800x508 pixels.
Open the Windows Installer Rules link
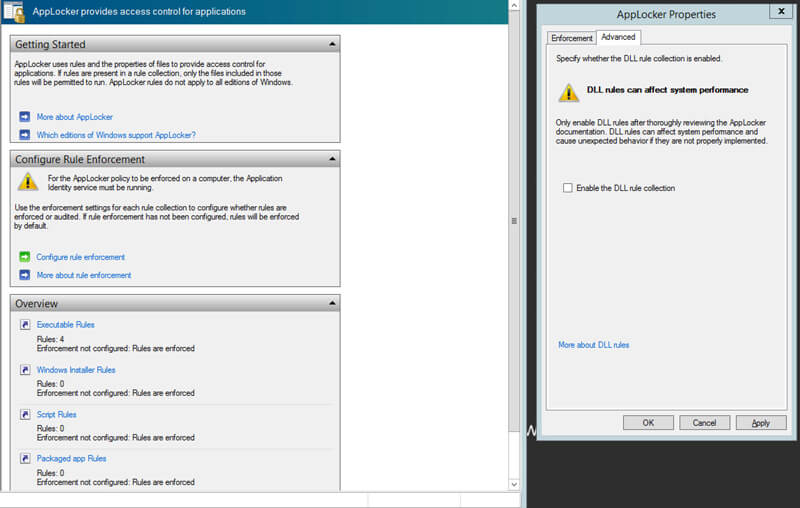76,370
